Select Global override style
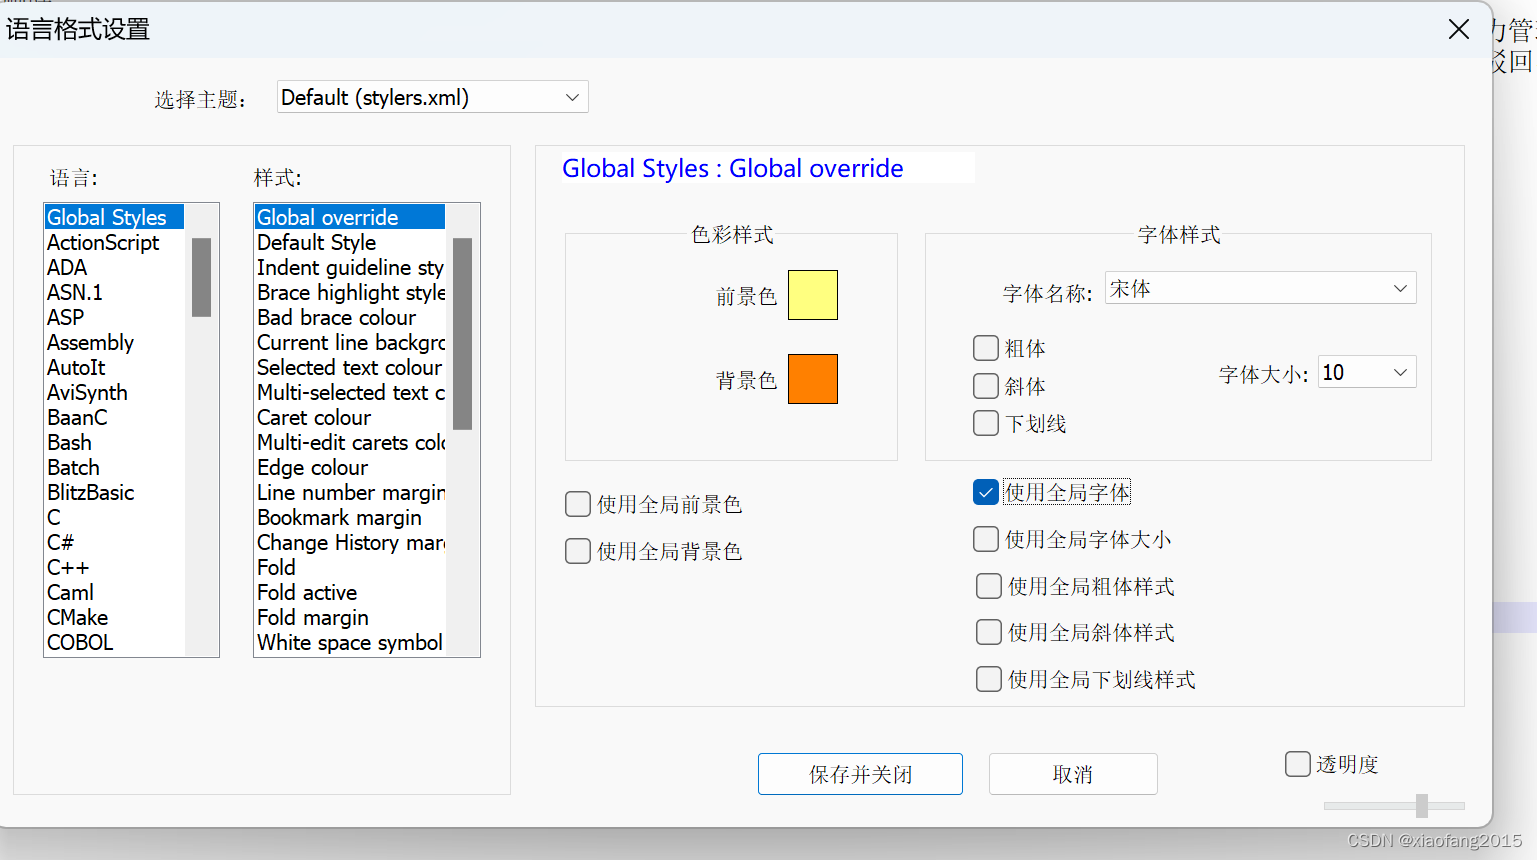Image resolution: width=1537 pixels, height=860 pixels. click(350, 217)
